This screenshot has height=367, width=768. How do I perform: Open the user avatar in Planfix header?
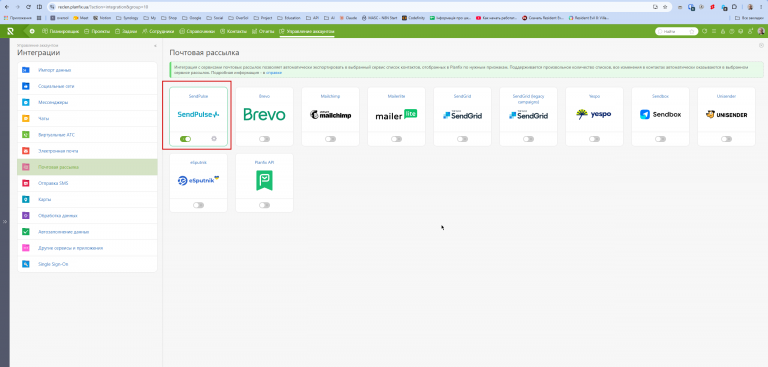(x=761, y=31)
